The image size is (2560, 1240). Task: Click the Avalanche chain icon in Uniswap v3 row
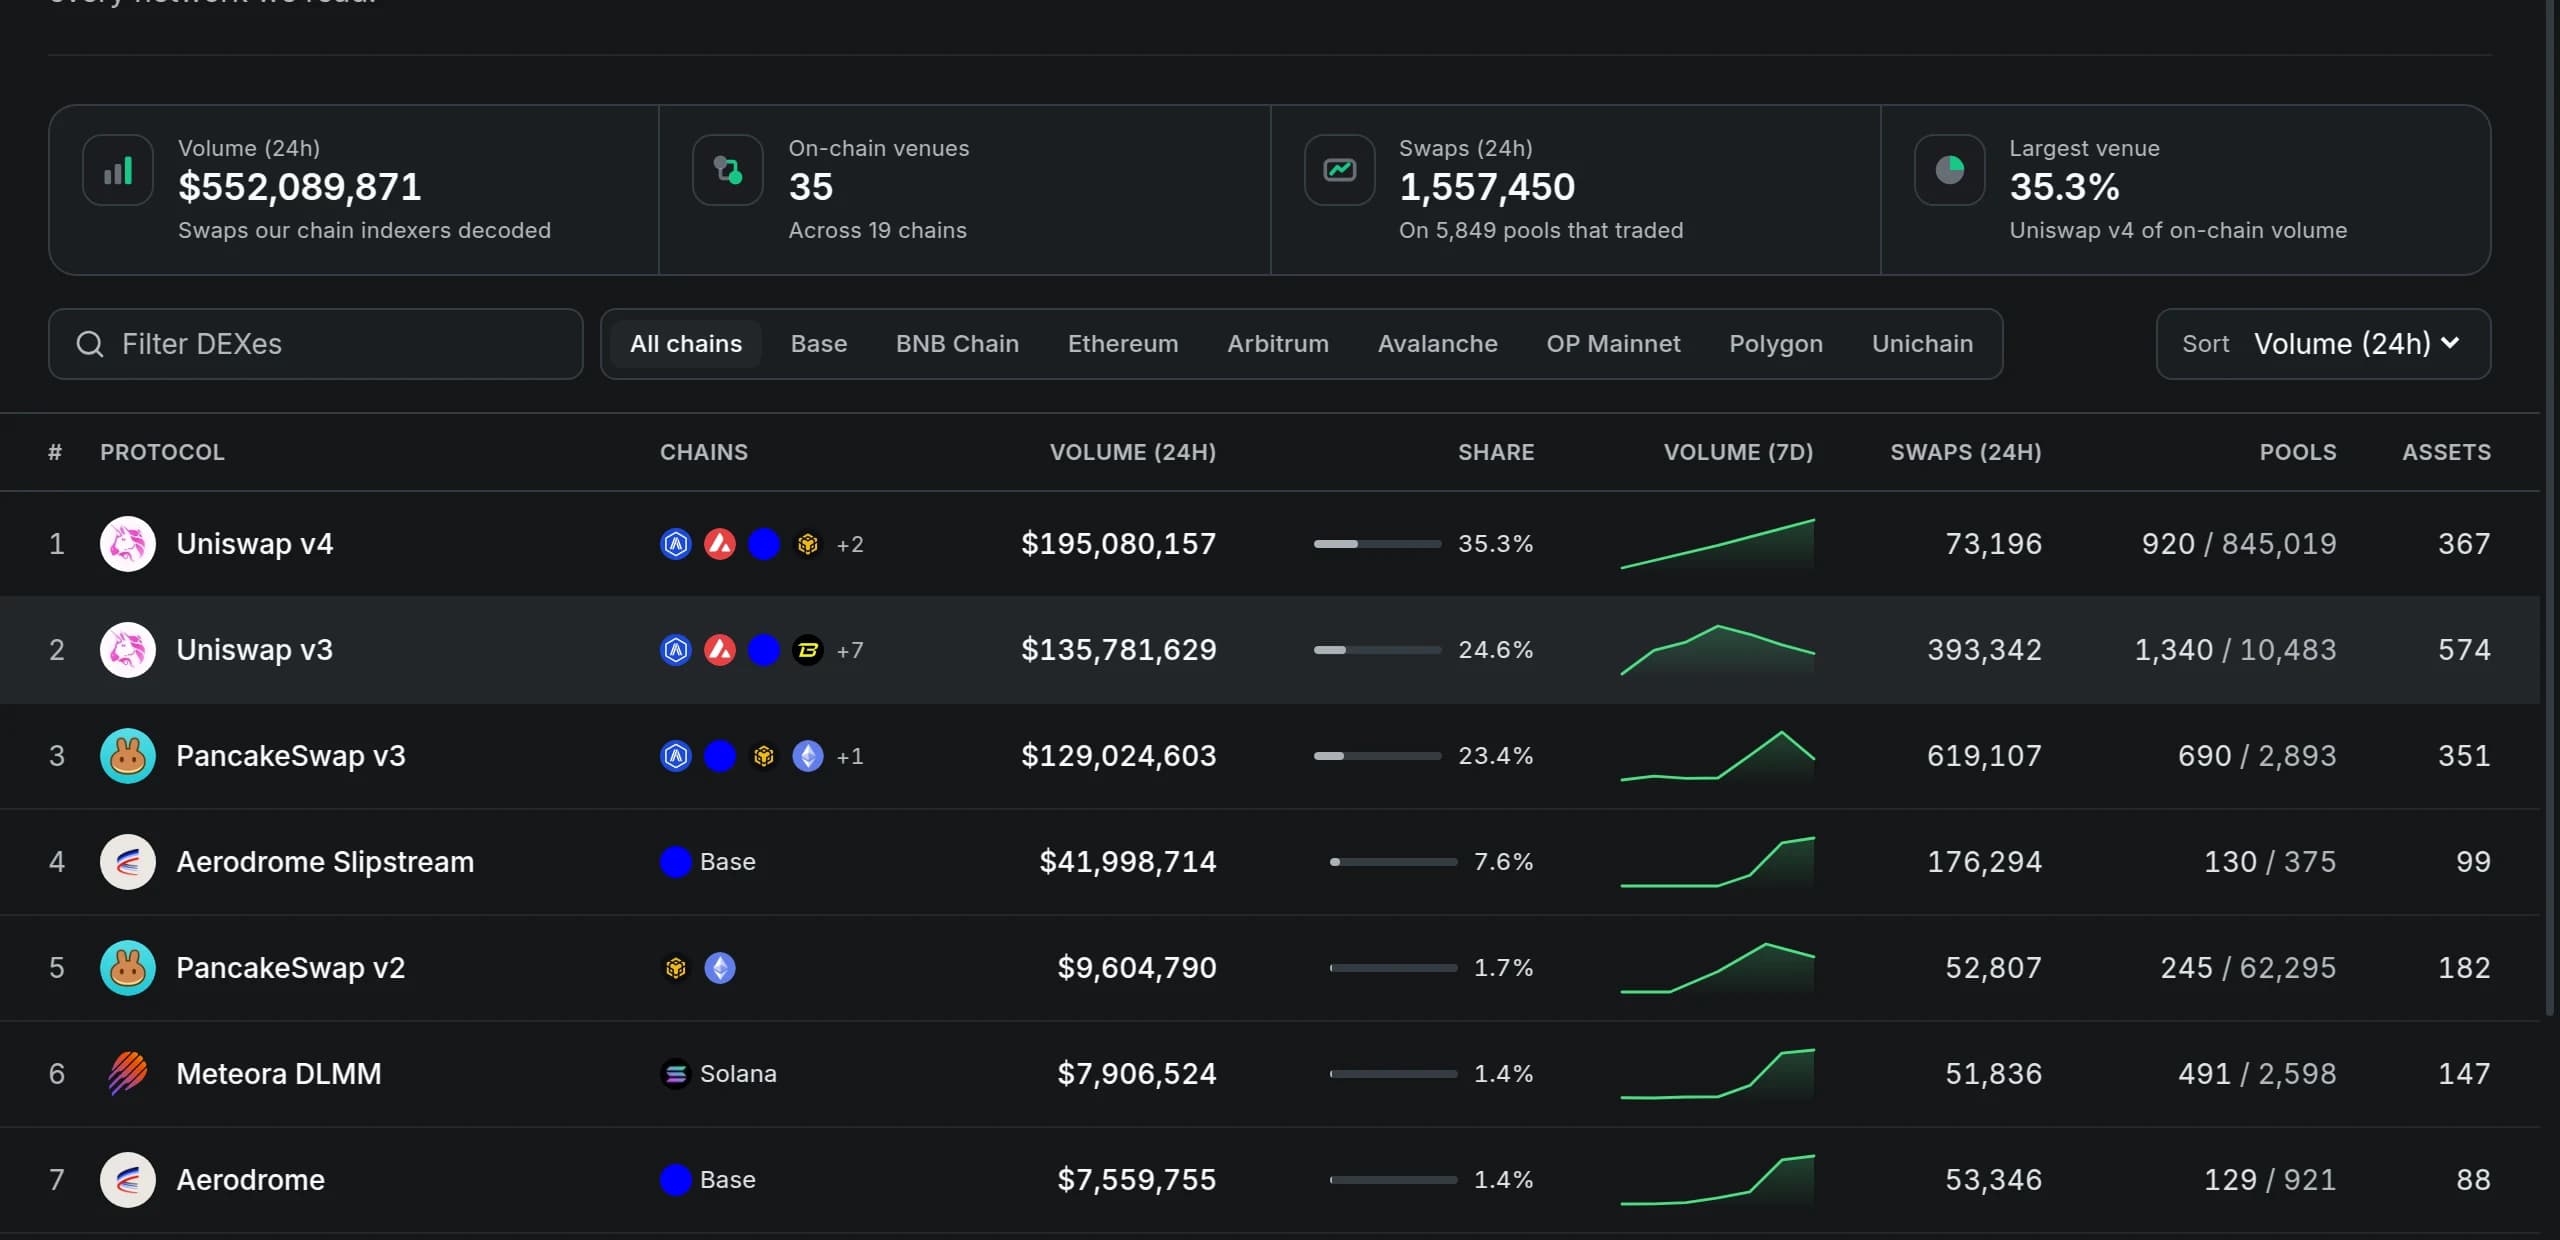click(720, 650)
